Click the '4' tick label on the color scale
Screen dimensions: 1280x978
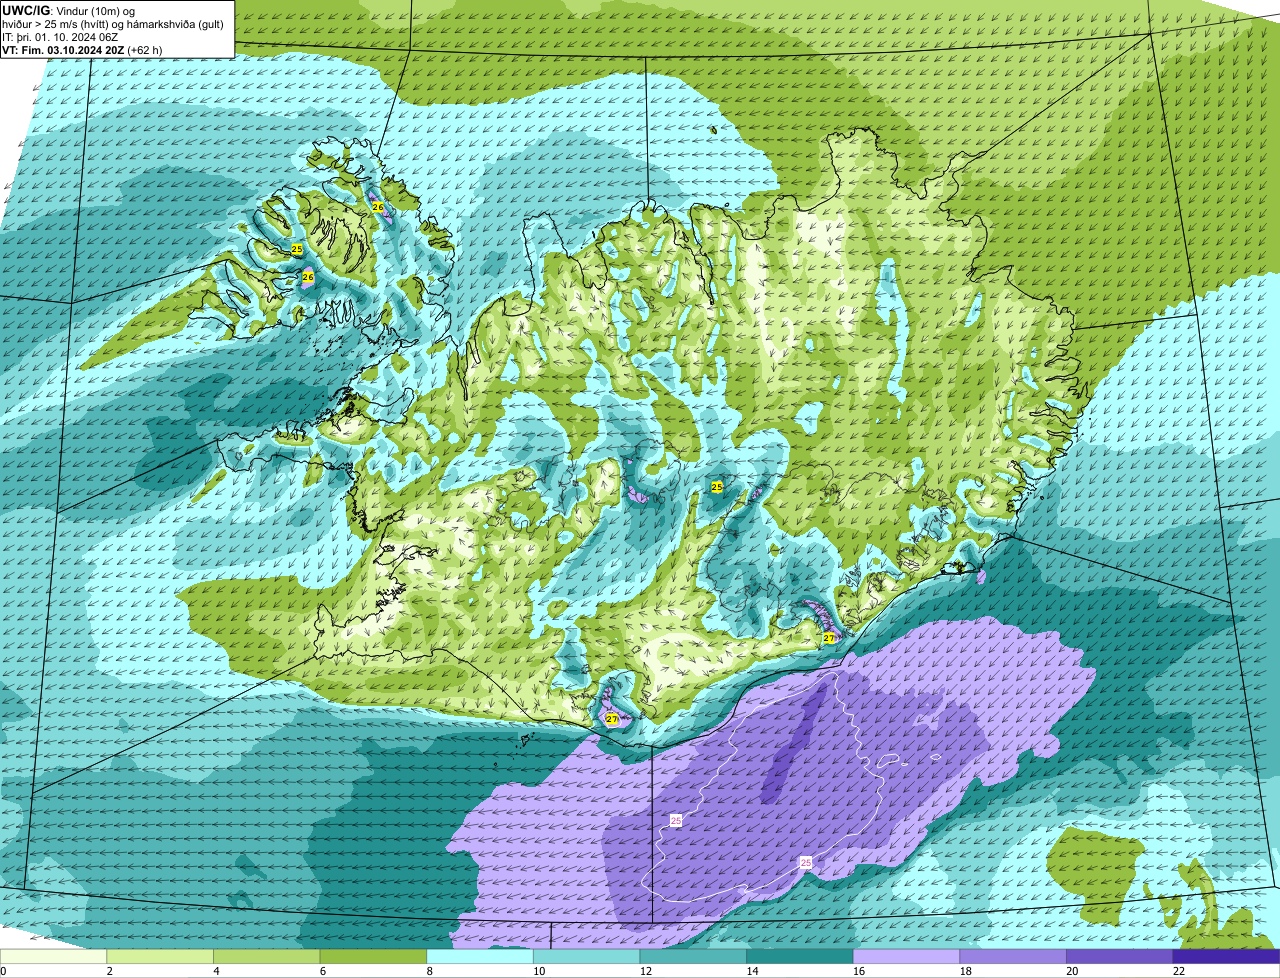[x=216, y=971]
